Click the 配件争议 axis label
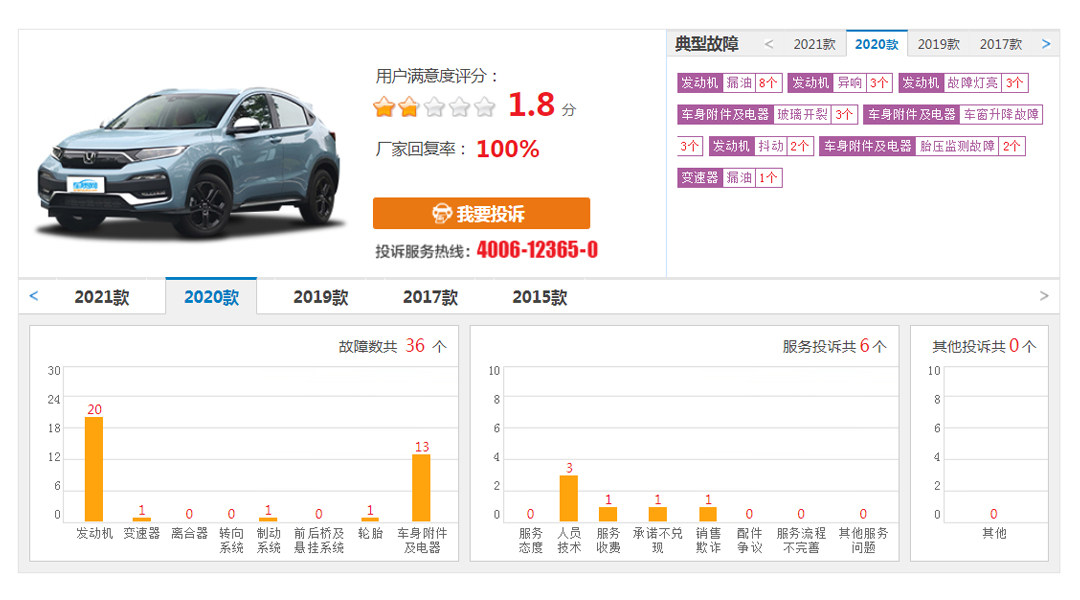 pos(749,540)
